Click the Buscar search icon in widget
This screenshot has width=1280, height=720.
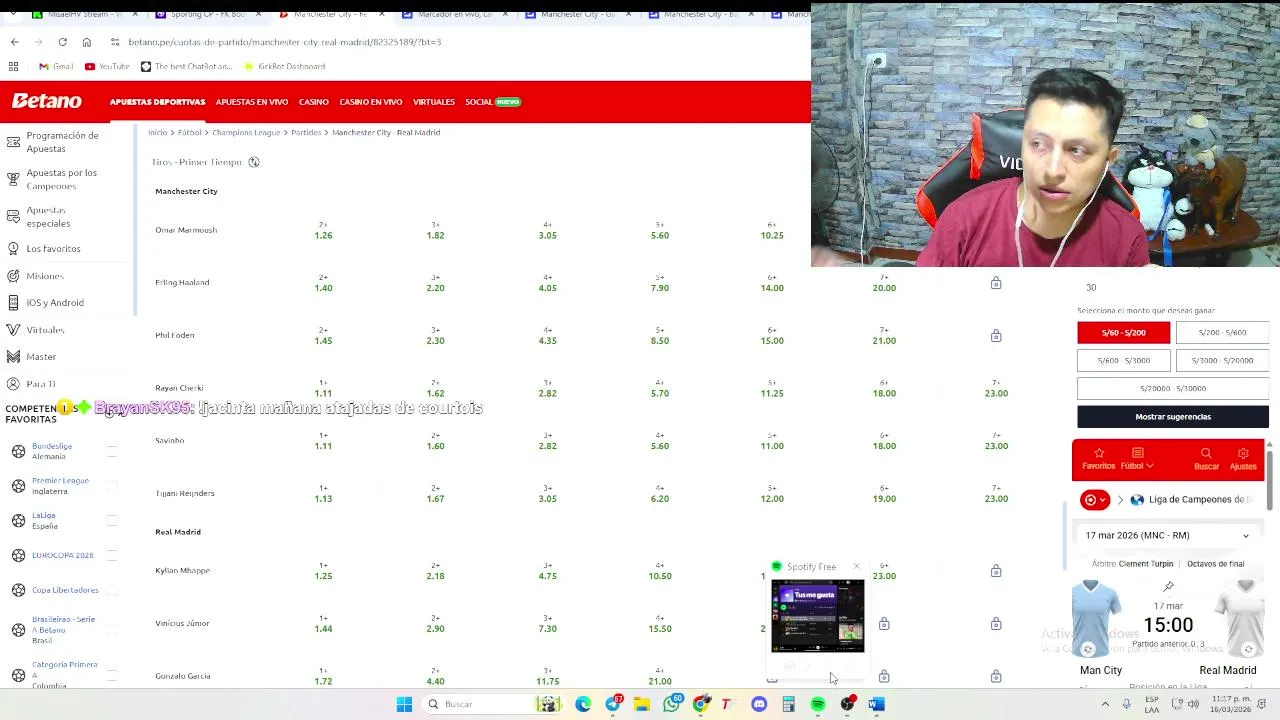(x=1206, y=459)
